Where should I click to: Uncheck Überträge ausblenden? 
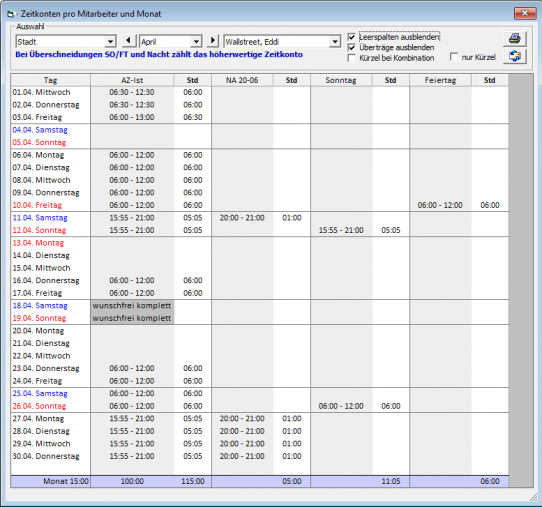pos(352,47)
